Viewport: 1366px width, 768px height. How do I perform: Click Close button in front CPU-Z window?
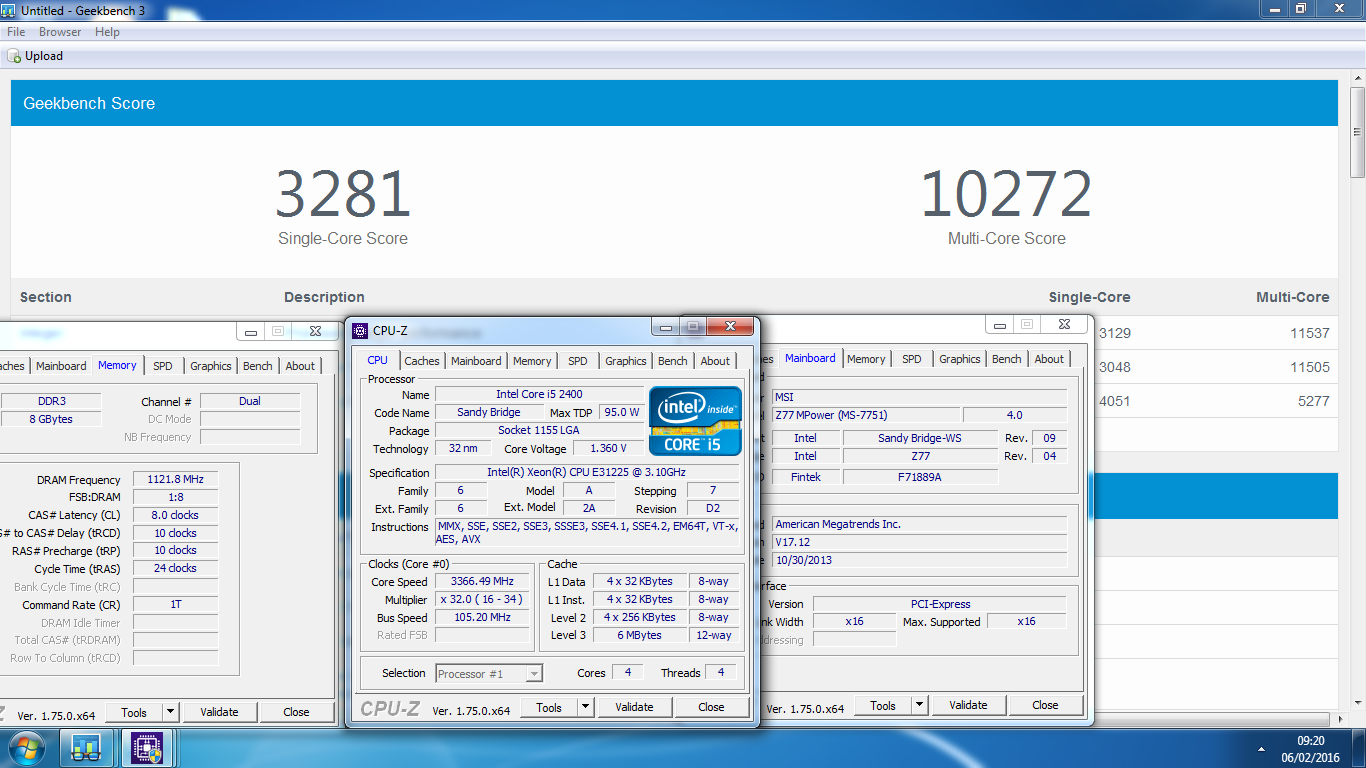(x=711, y=707)
